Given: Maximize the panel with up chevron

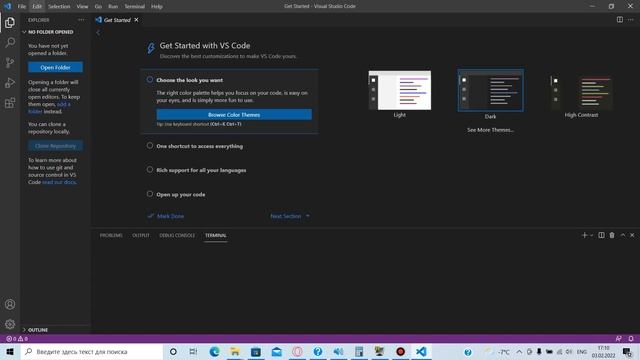Looking at the screenshot, I should click(x=622, y=235).
